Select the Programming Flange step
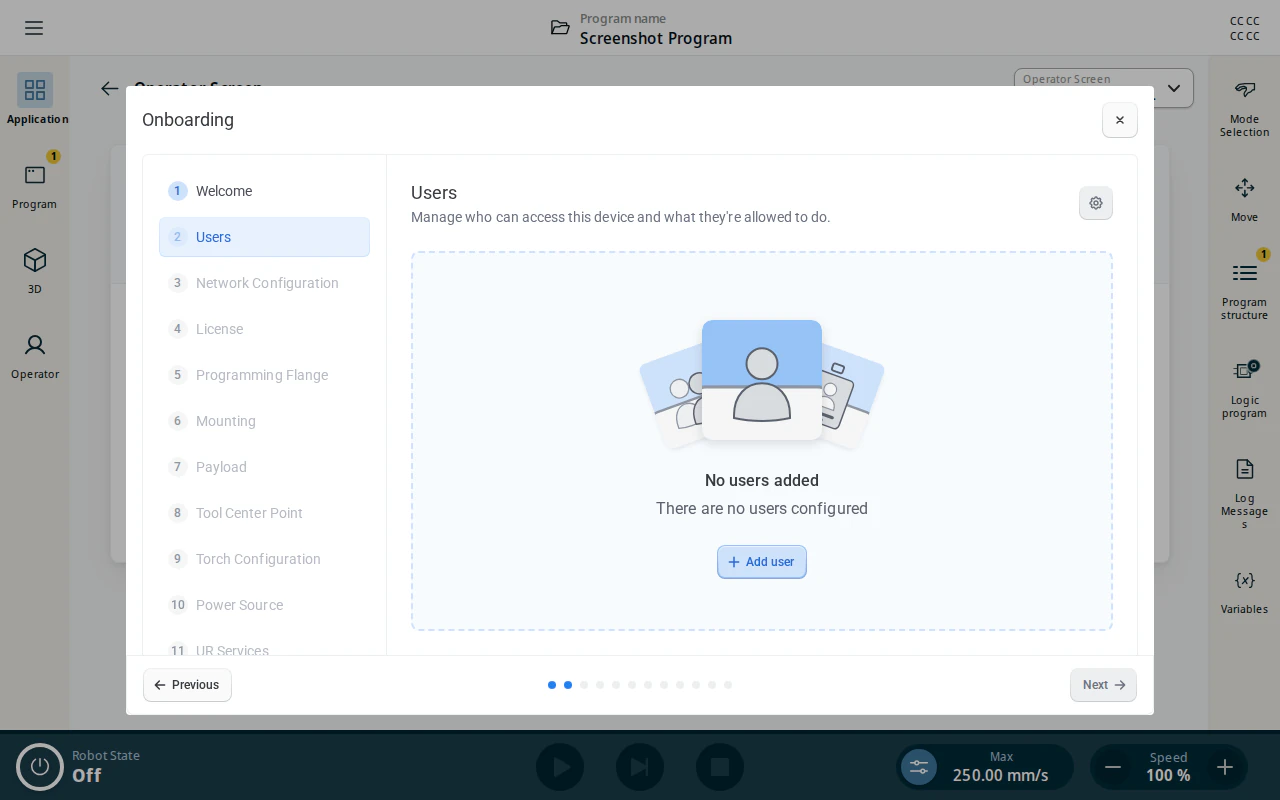 264,375
